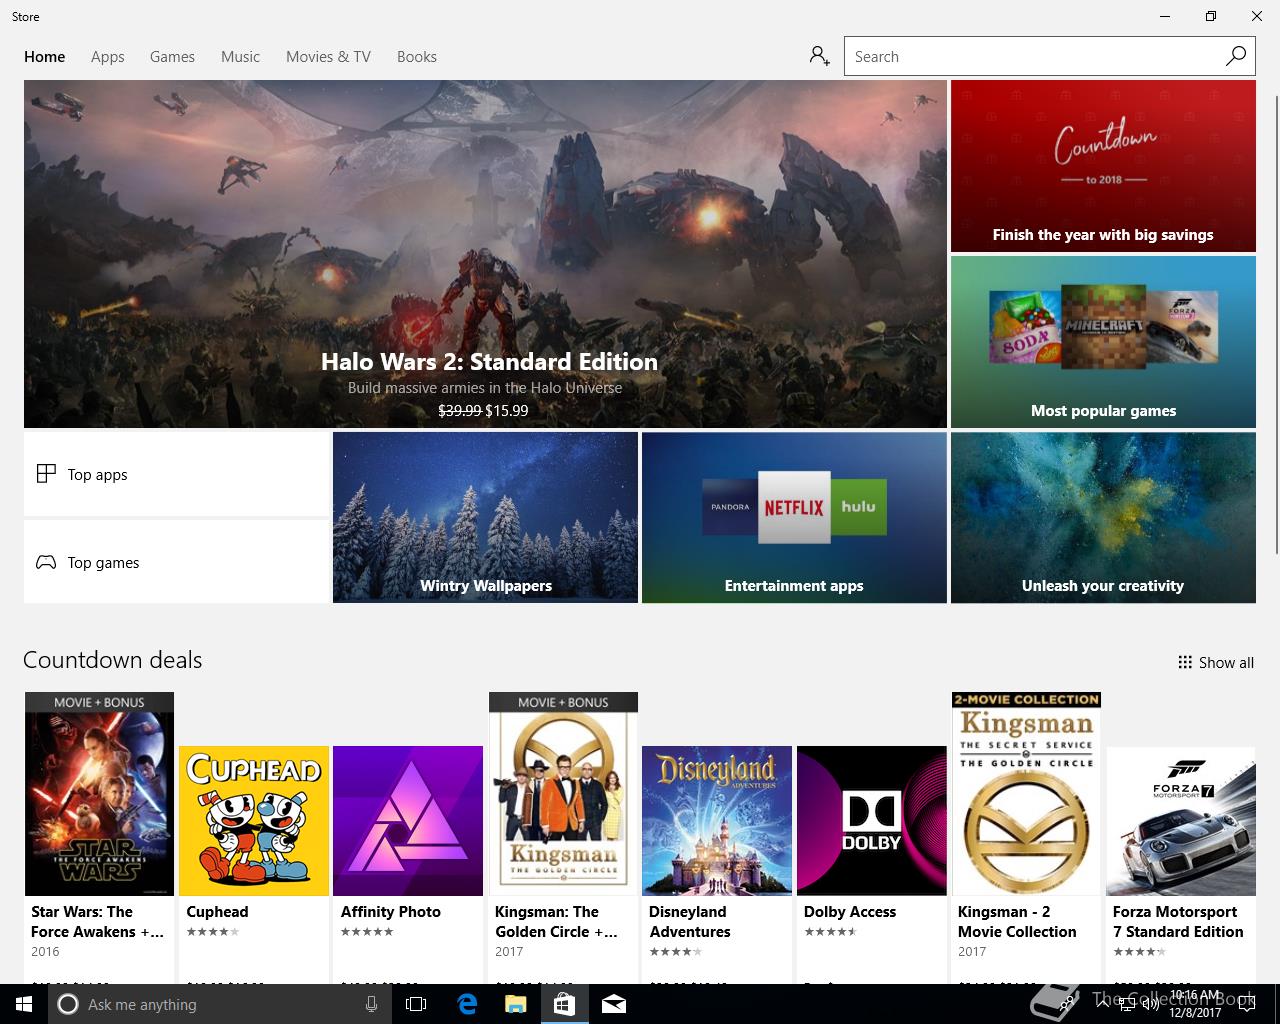
Task: Open the Disneyland Adventures game icon
Action: [717, 821]
